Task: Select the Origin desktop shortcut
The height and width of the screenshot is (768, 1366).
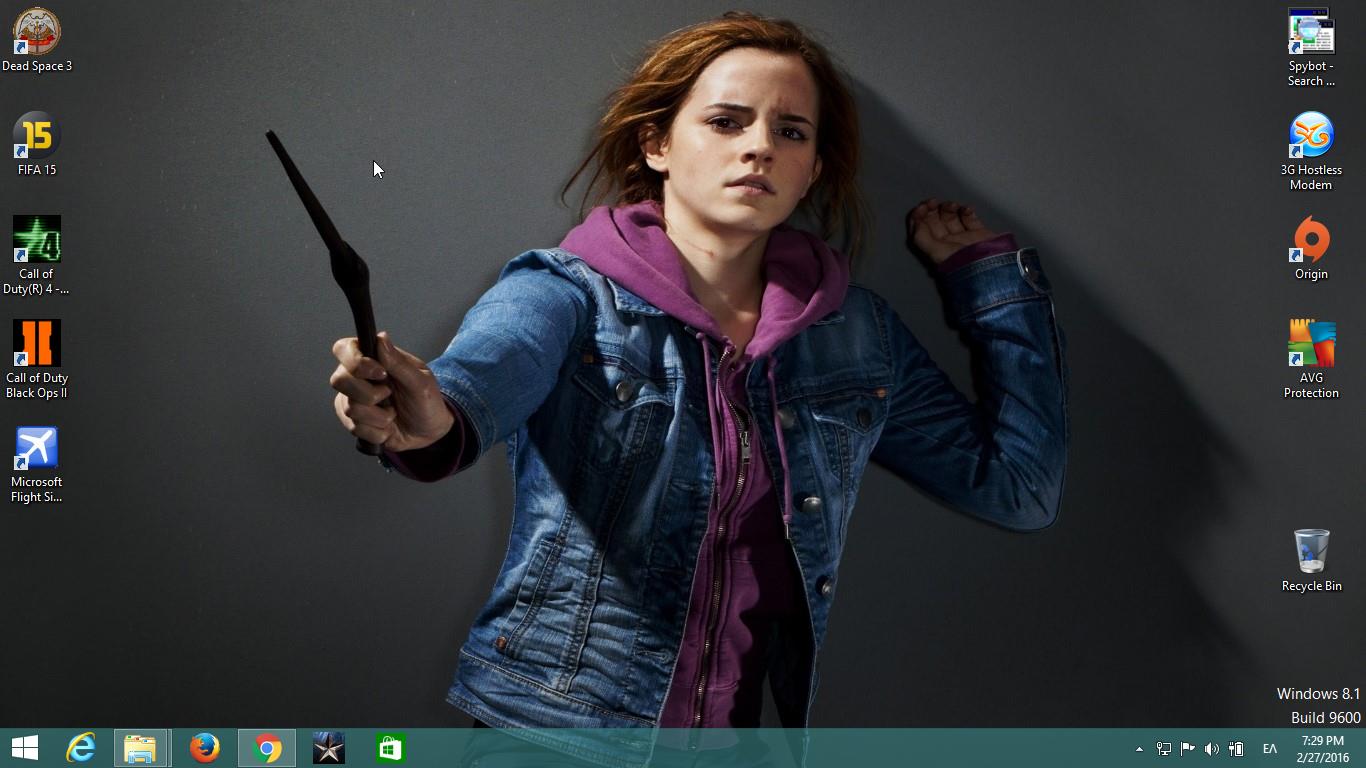Action: 1311,249
